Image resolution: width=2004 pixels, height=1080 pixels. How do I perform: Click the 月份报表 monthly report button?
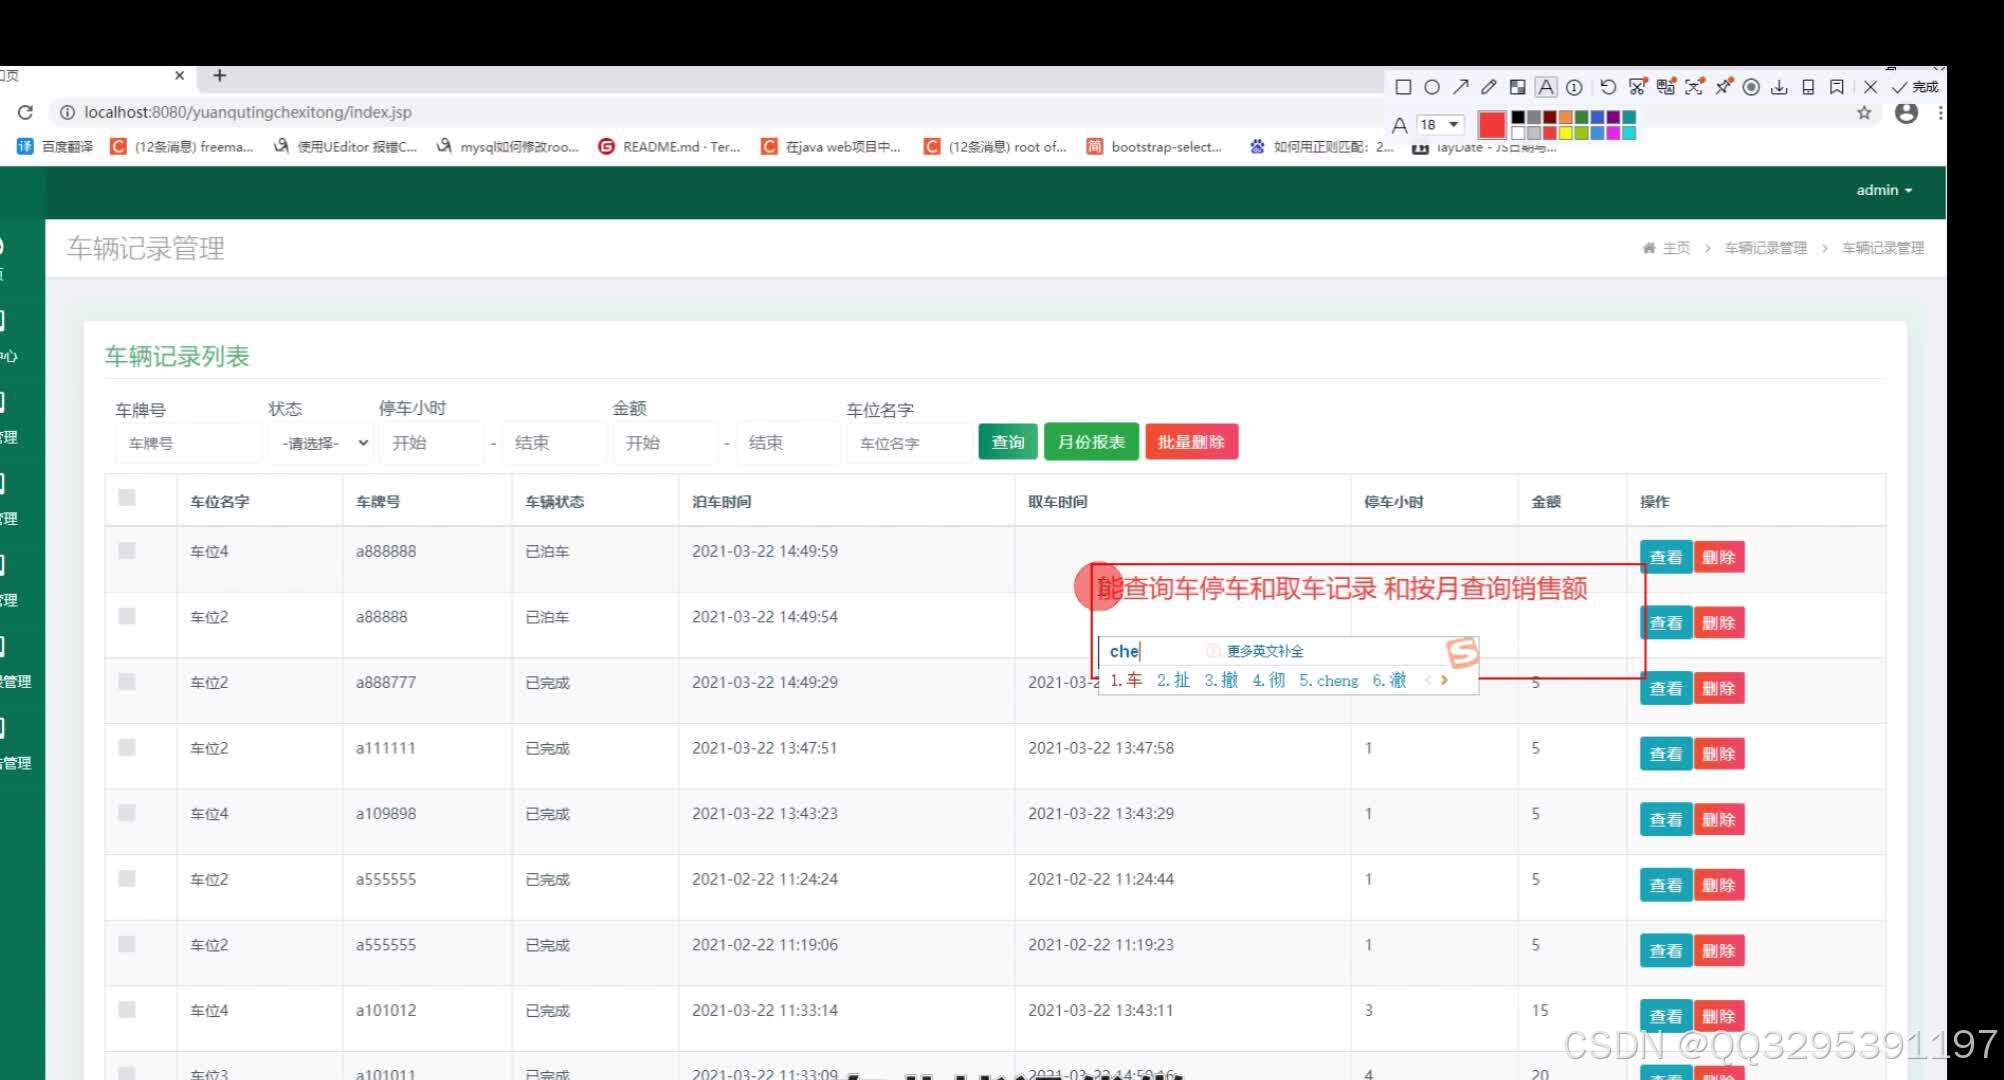1091,442
